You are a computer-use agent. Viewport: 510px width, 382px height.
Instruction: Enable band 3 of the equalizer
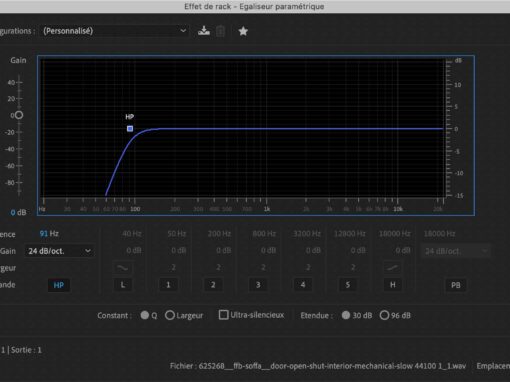pyautogui.click(x=258, y=285)
